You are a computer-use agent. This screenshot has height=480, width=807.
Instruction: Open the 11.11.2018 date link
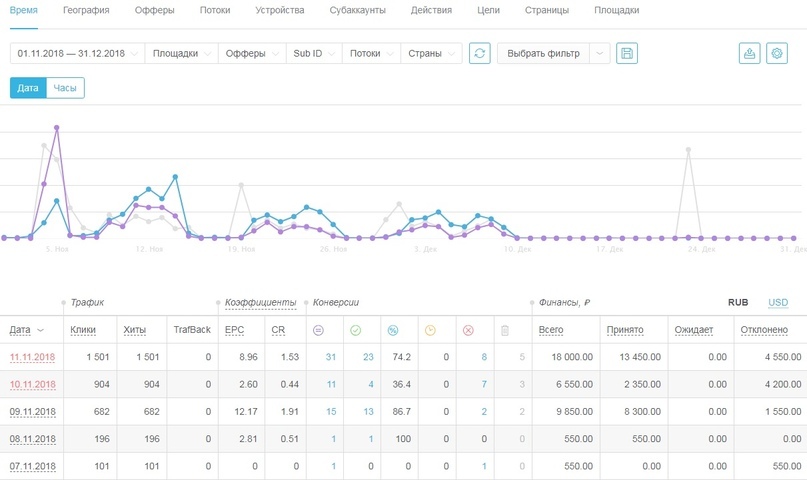click(x=32, y=356)
